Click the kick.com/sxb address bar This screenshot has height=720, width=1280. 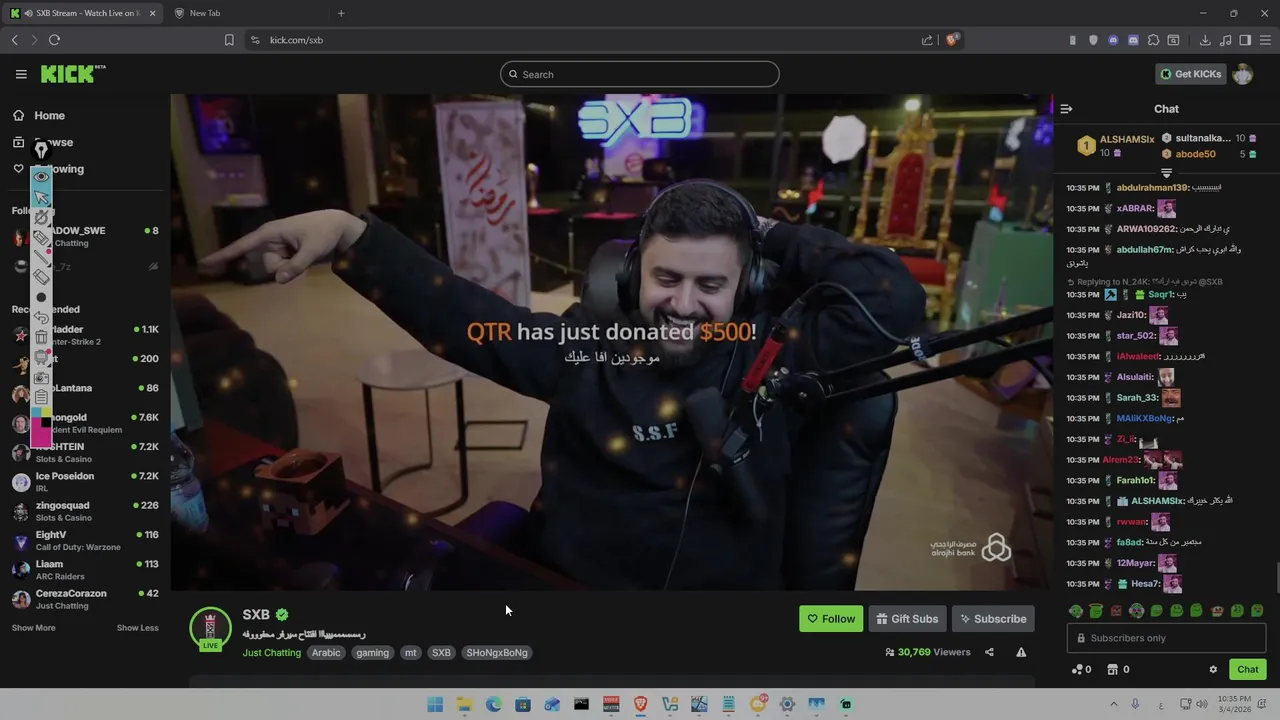(590, 40)
